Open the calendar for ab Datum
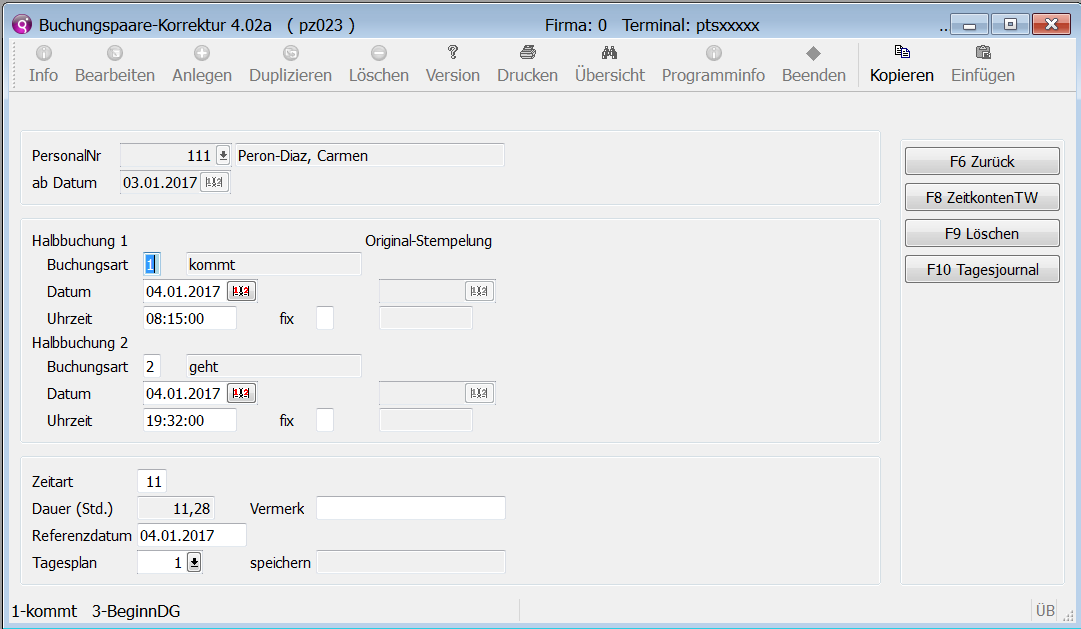The width and height of the screenshot is (1081, 629). click(215, 182)
